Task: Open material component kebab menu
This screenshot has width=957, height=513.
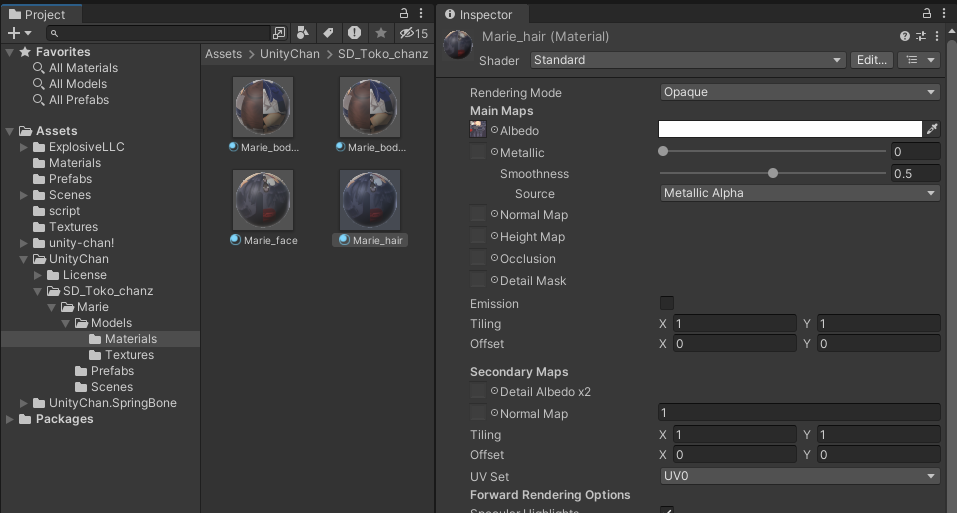Action: pyautogui.click(x=937, y=37)
